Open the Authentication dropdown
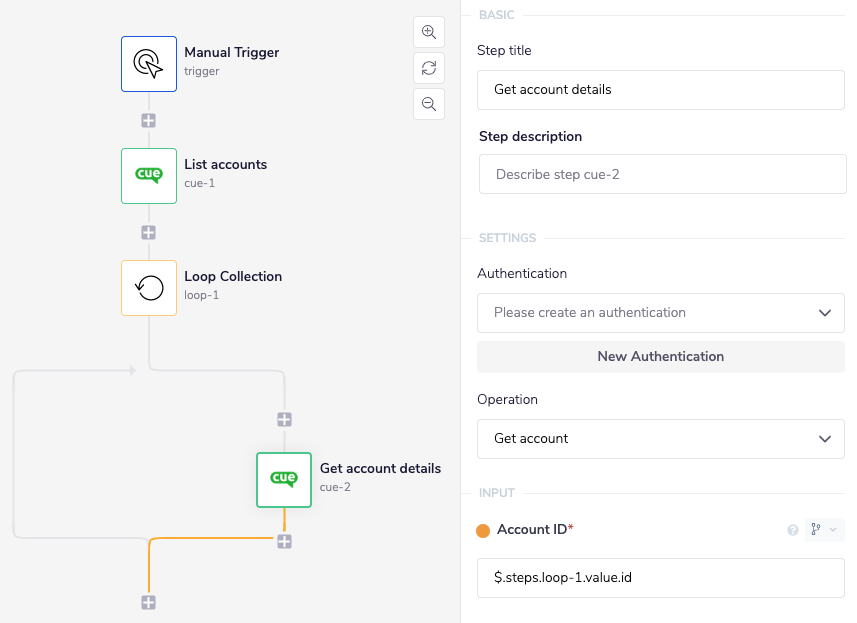The height and width of the screenshot is (623, 857). [660, 313]
